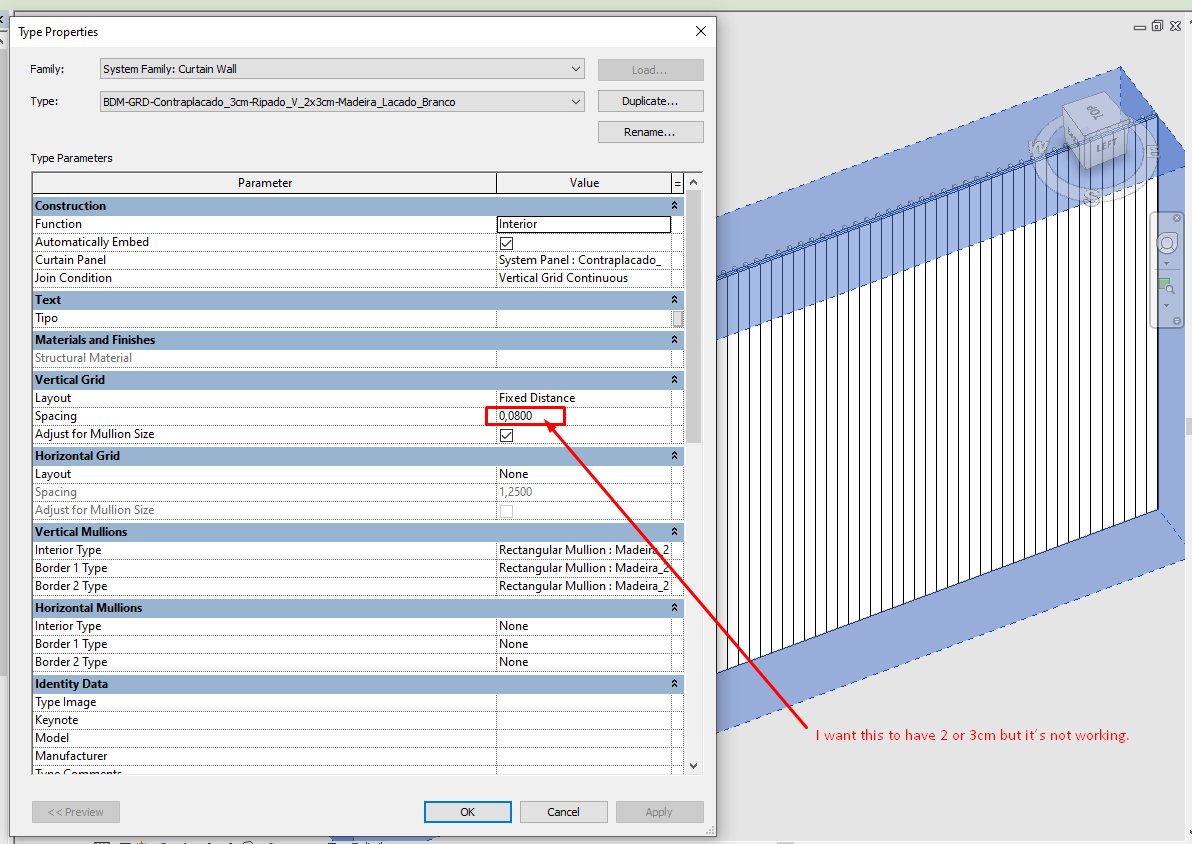Open the Family dropdown showing System Family: Curtain Wall

pyautogui.click(x=576, y=69)
